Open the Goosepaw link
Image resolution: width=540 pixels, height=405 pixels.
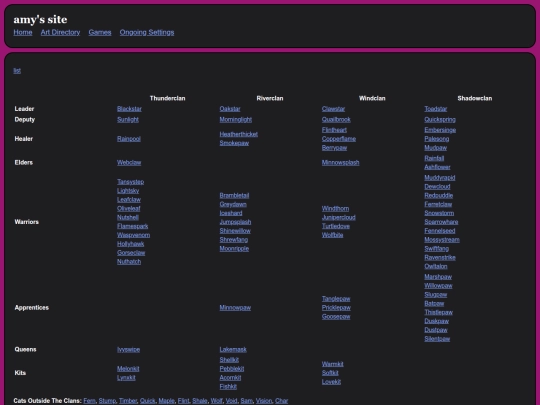tap(336, 317)
